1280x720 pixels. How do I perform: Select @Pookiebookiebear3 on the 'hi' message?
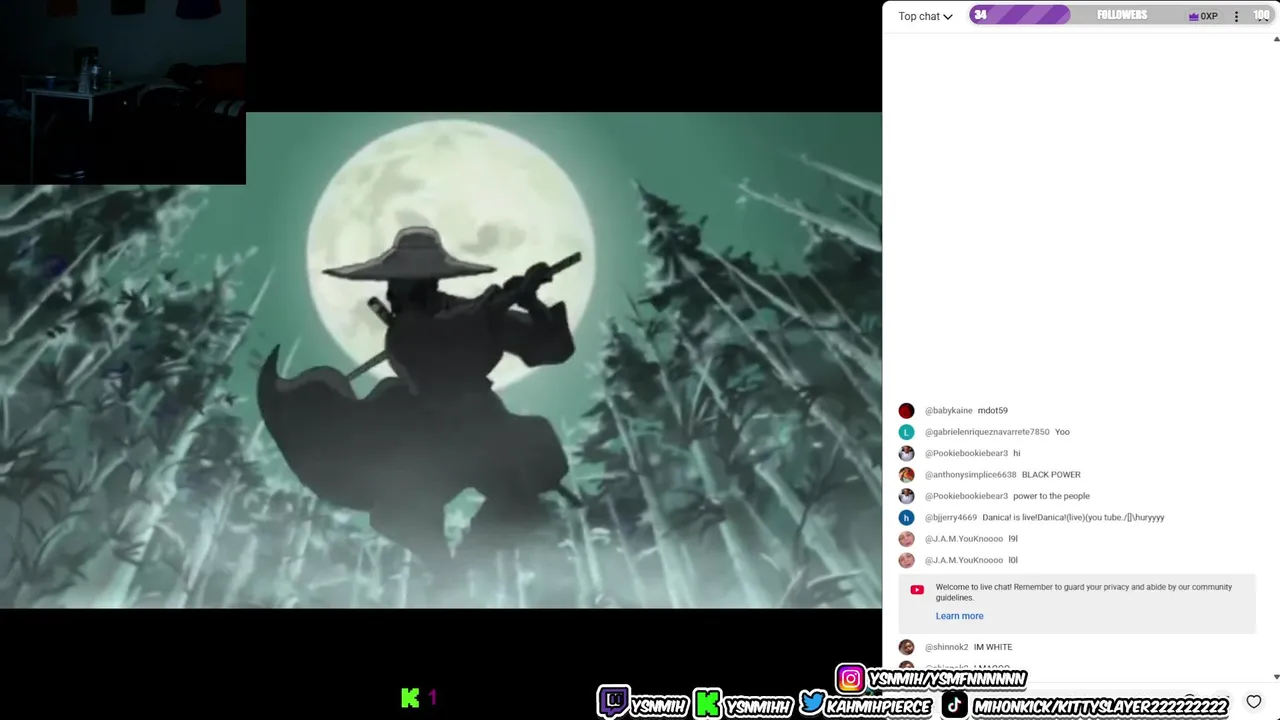coord(966,453)
